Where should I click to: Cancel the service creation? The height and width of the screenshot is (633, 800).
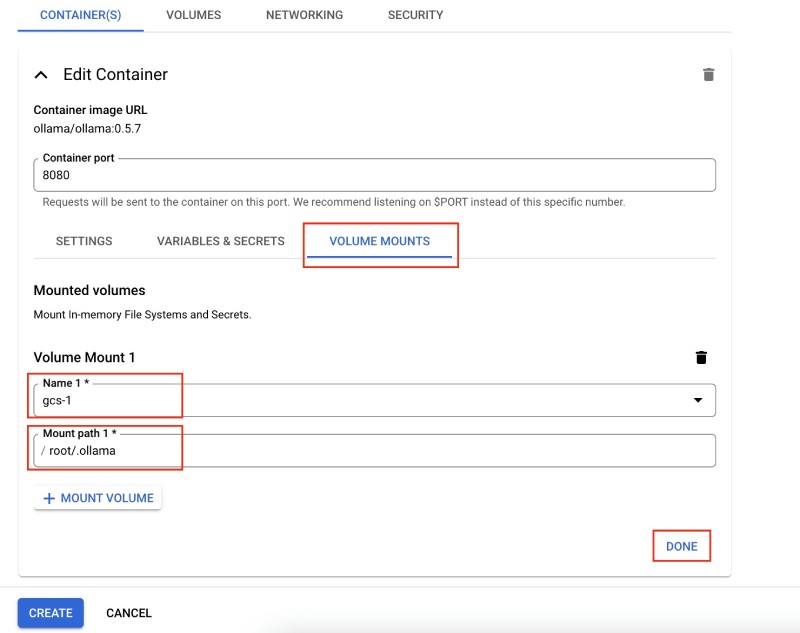[129, 613]
